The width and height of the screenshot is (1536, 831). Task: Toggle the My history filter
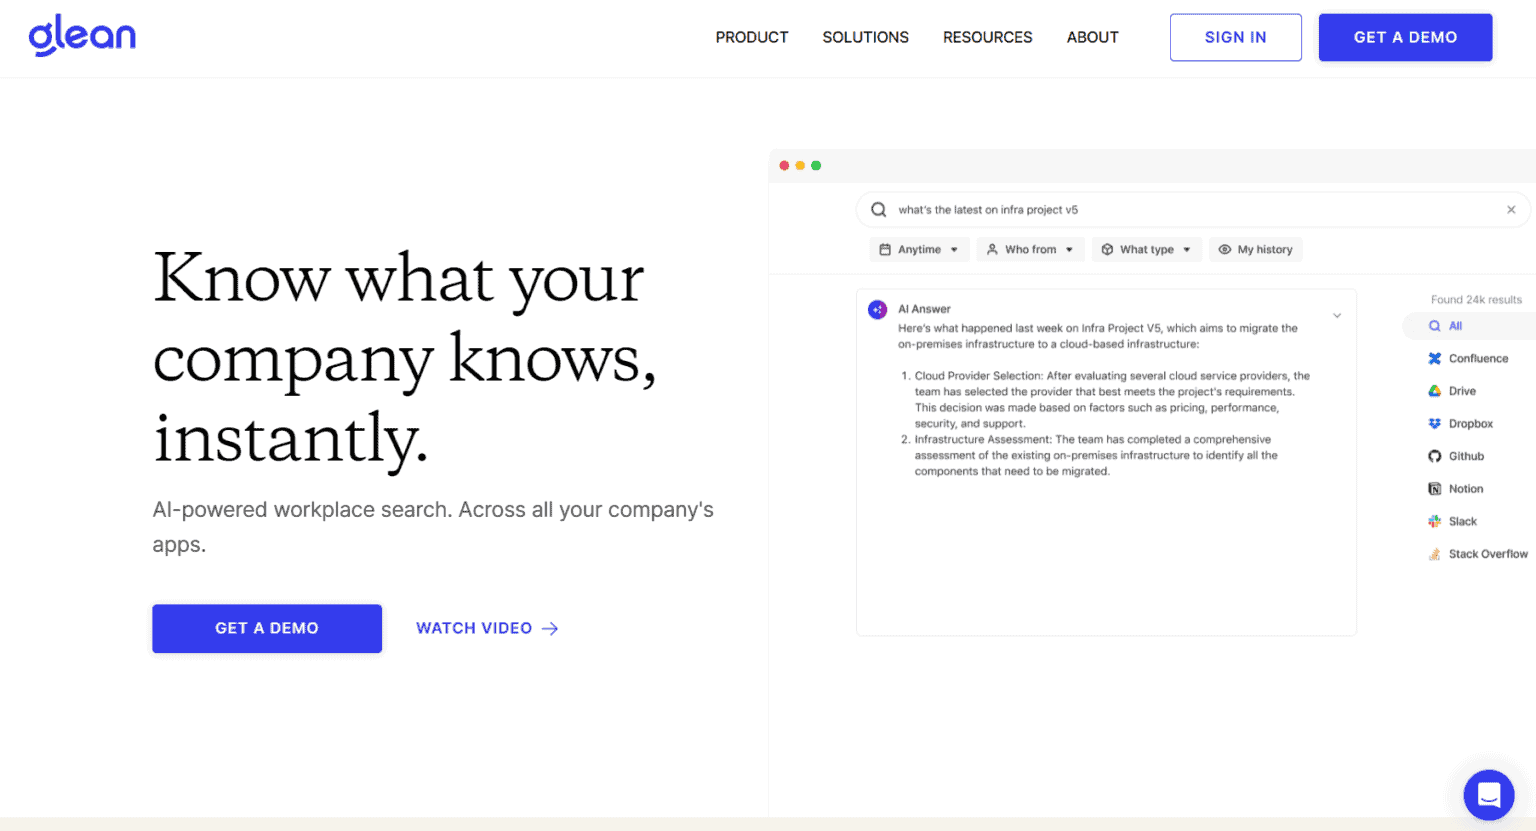pyautogui.click(x=1255, y=250)
